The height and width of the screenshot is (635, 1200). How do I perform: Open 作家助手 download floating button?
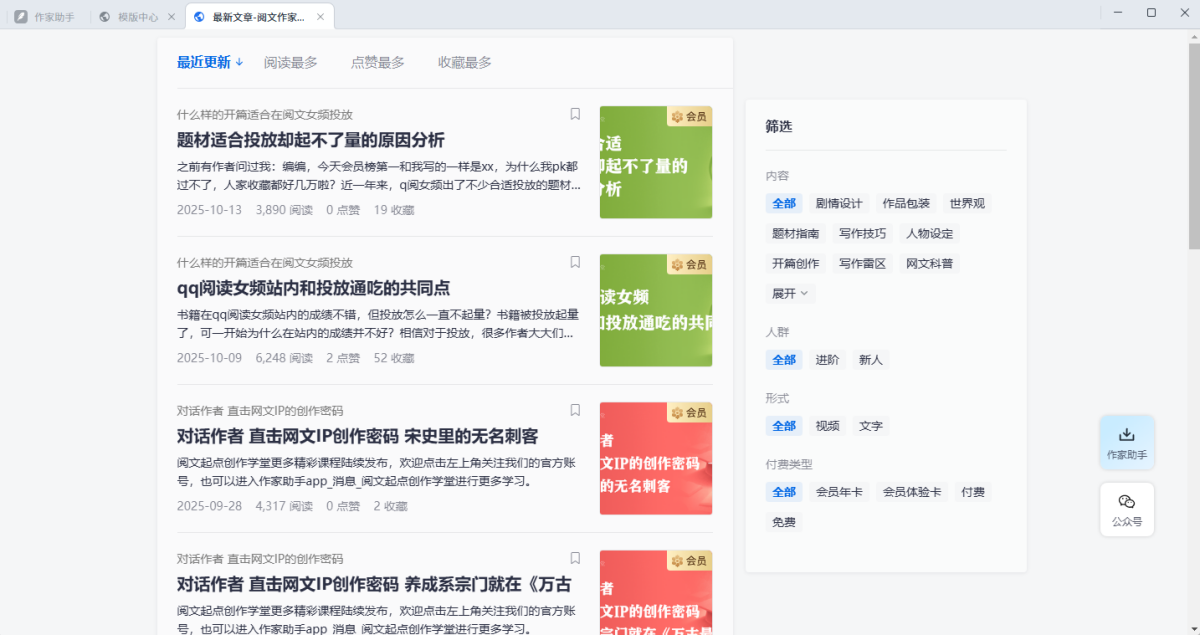point(1126,442)
